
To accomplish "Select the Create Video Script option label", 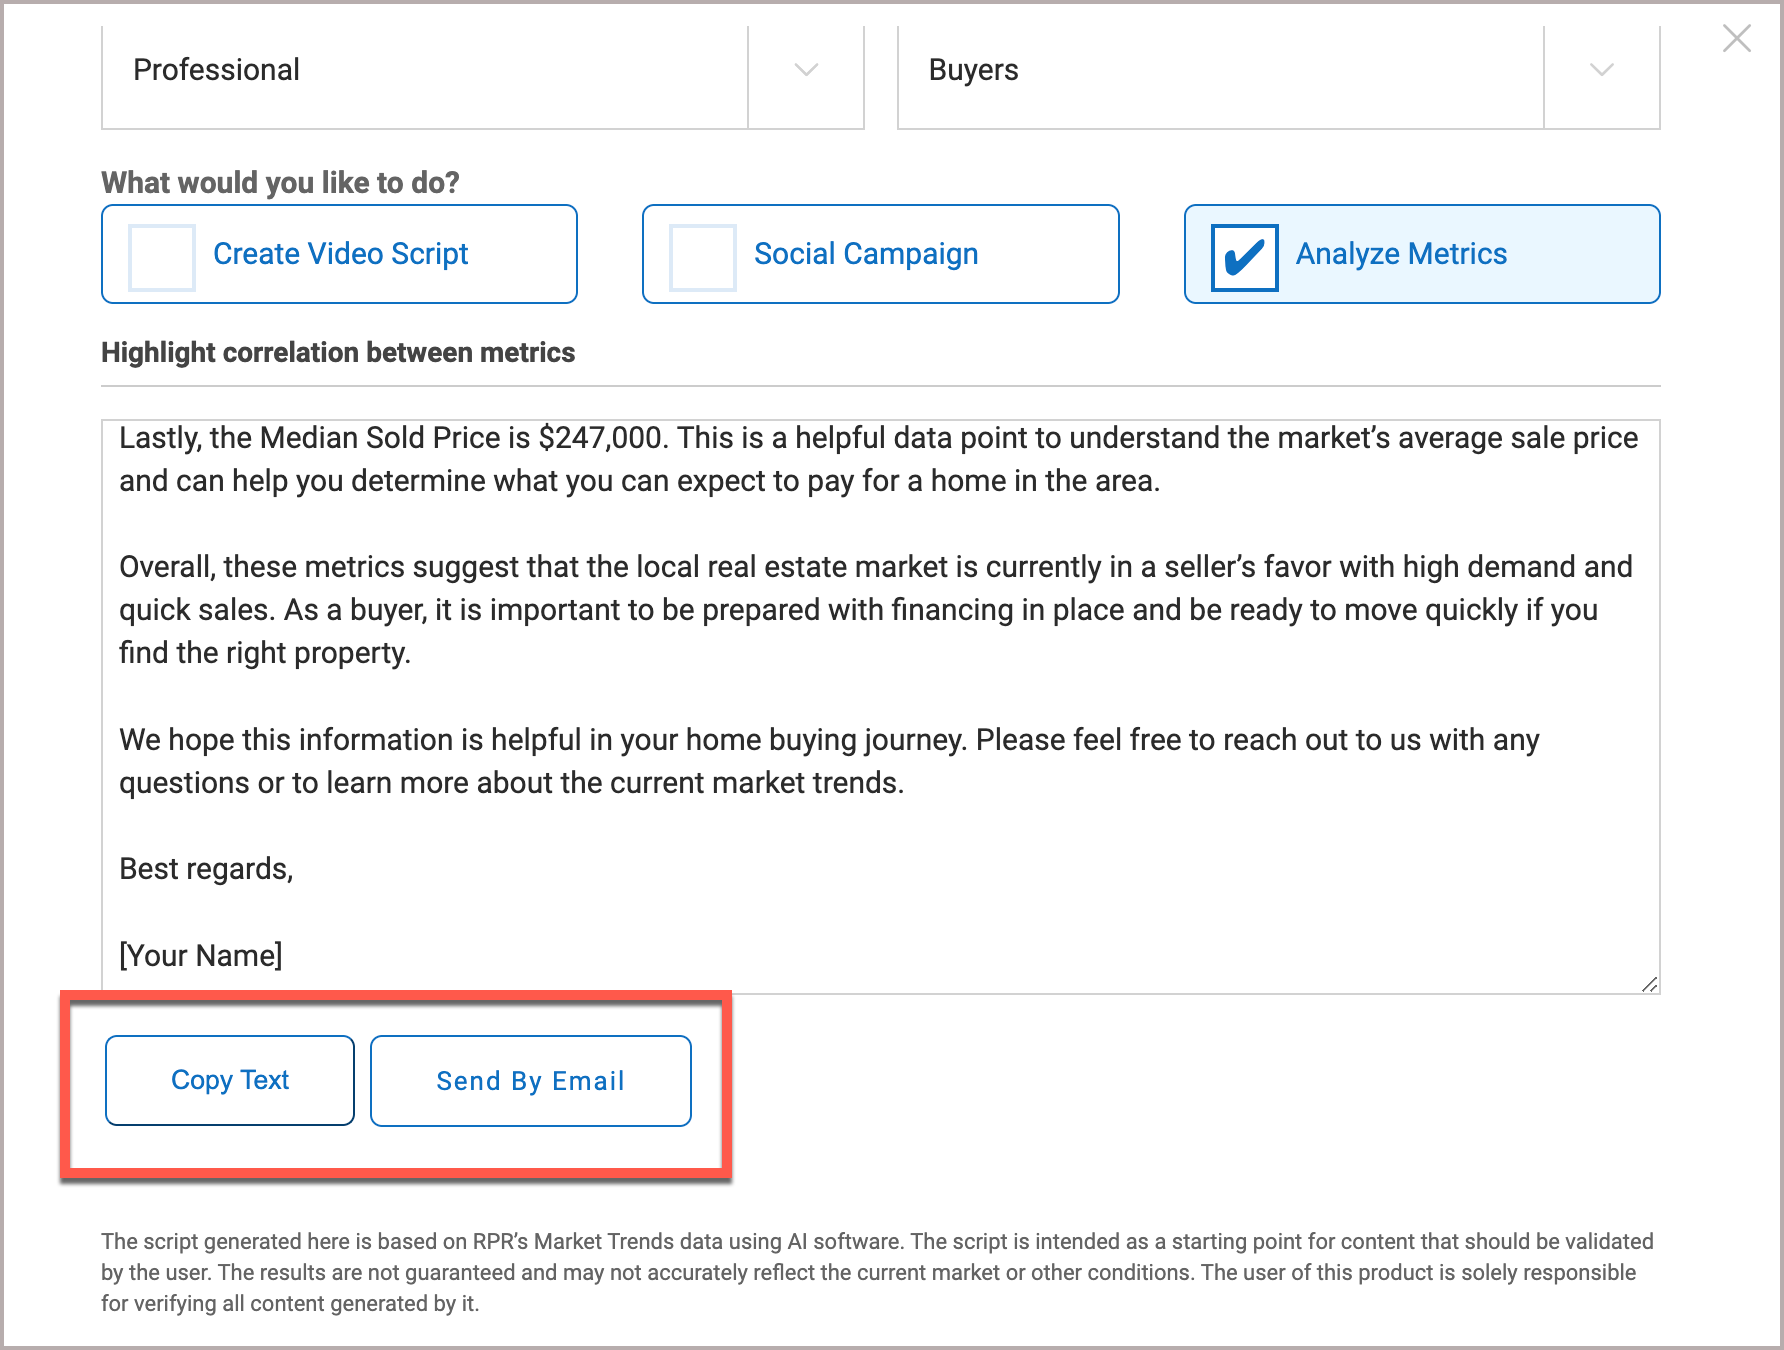I will pos(340,254).
